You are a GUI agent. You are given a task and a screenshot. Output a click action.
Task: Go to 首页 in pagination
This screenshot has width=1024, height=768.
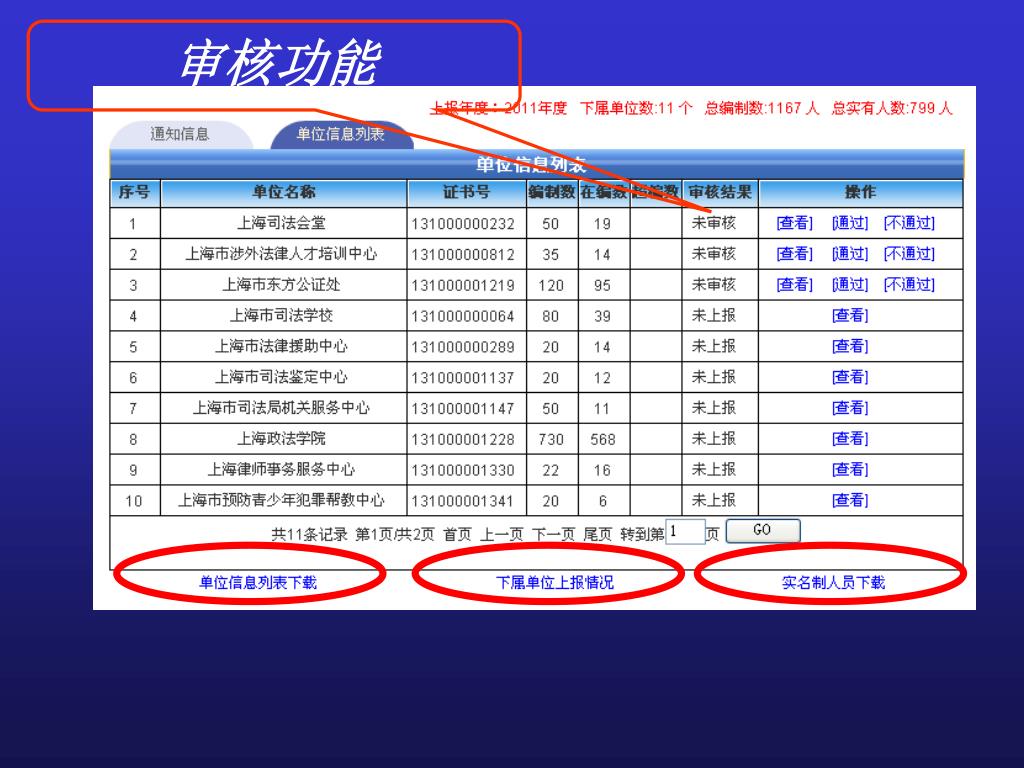(457, 534)
